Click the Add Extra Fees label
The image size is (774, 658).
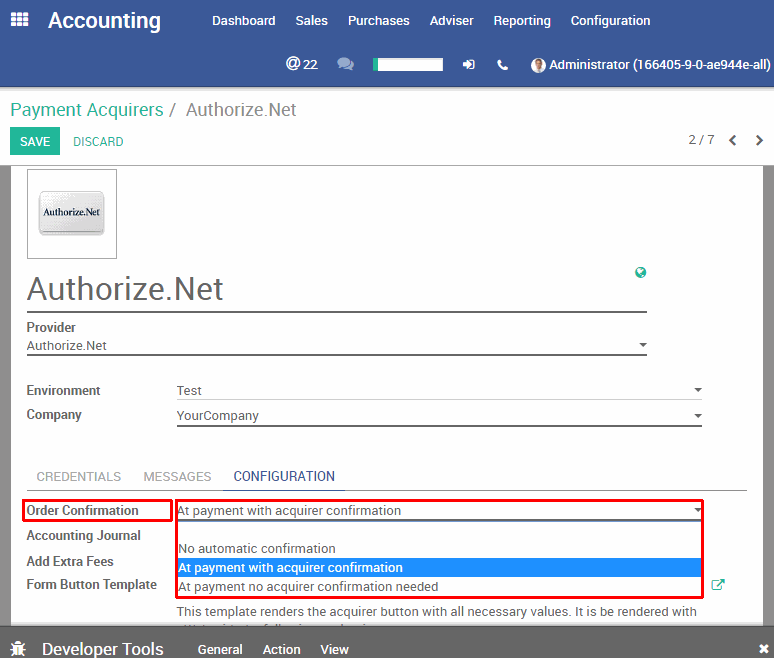point(70,561)
